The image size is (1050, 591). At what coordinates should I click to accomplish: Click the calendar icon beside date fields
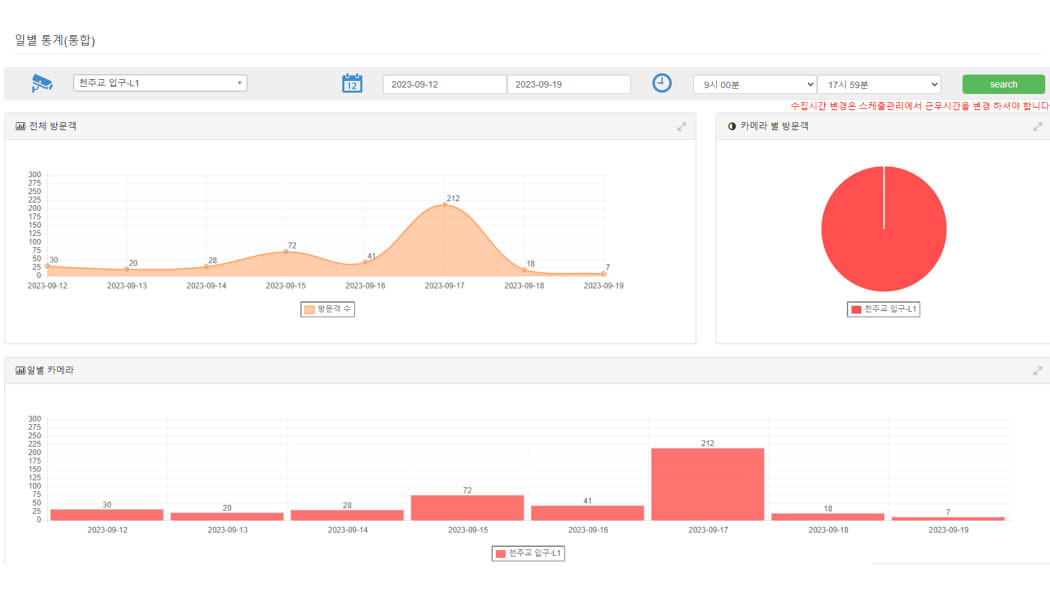point(352,84)
